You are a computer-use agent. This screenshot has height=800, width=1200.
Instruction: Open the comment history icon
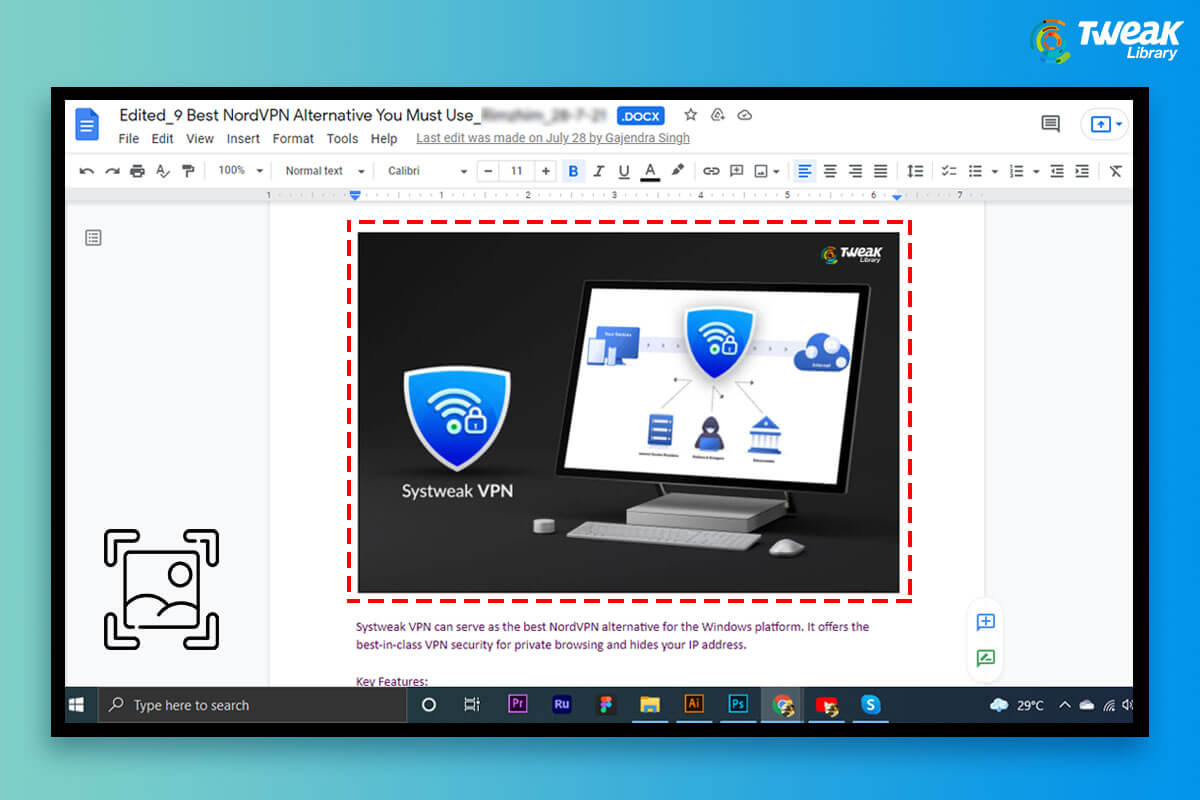pos(1050,124)
